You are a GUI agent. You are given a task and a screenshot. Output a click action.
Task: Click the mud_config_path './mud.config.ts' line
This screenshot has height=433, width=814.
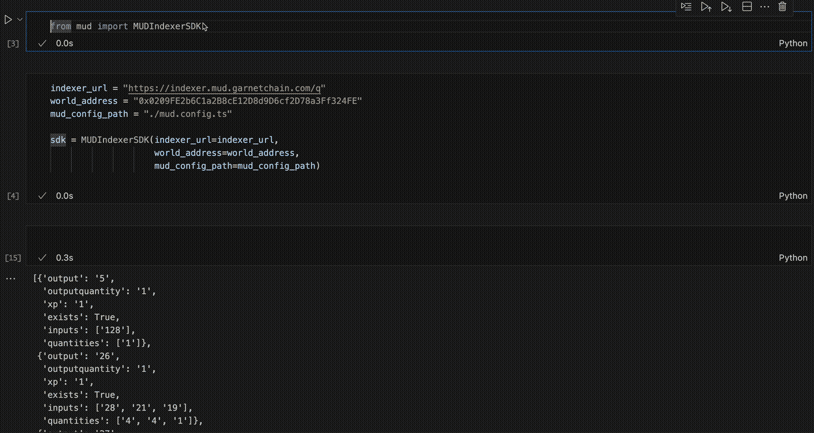click(x=141, y=114)
